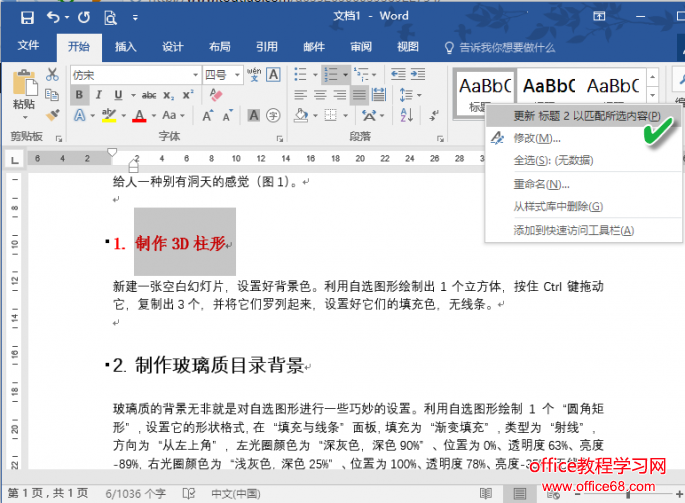Toggle Bold formatting button
Viewport: 685px width, 503px height.
[80, 95]
